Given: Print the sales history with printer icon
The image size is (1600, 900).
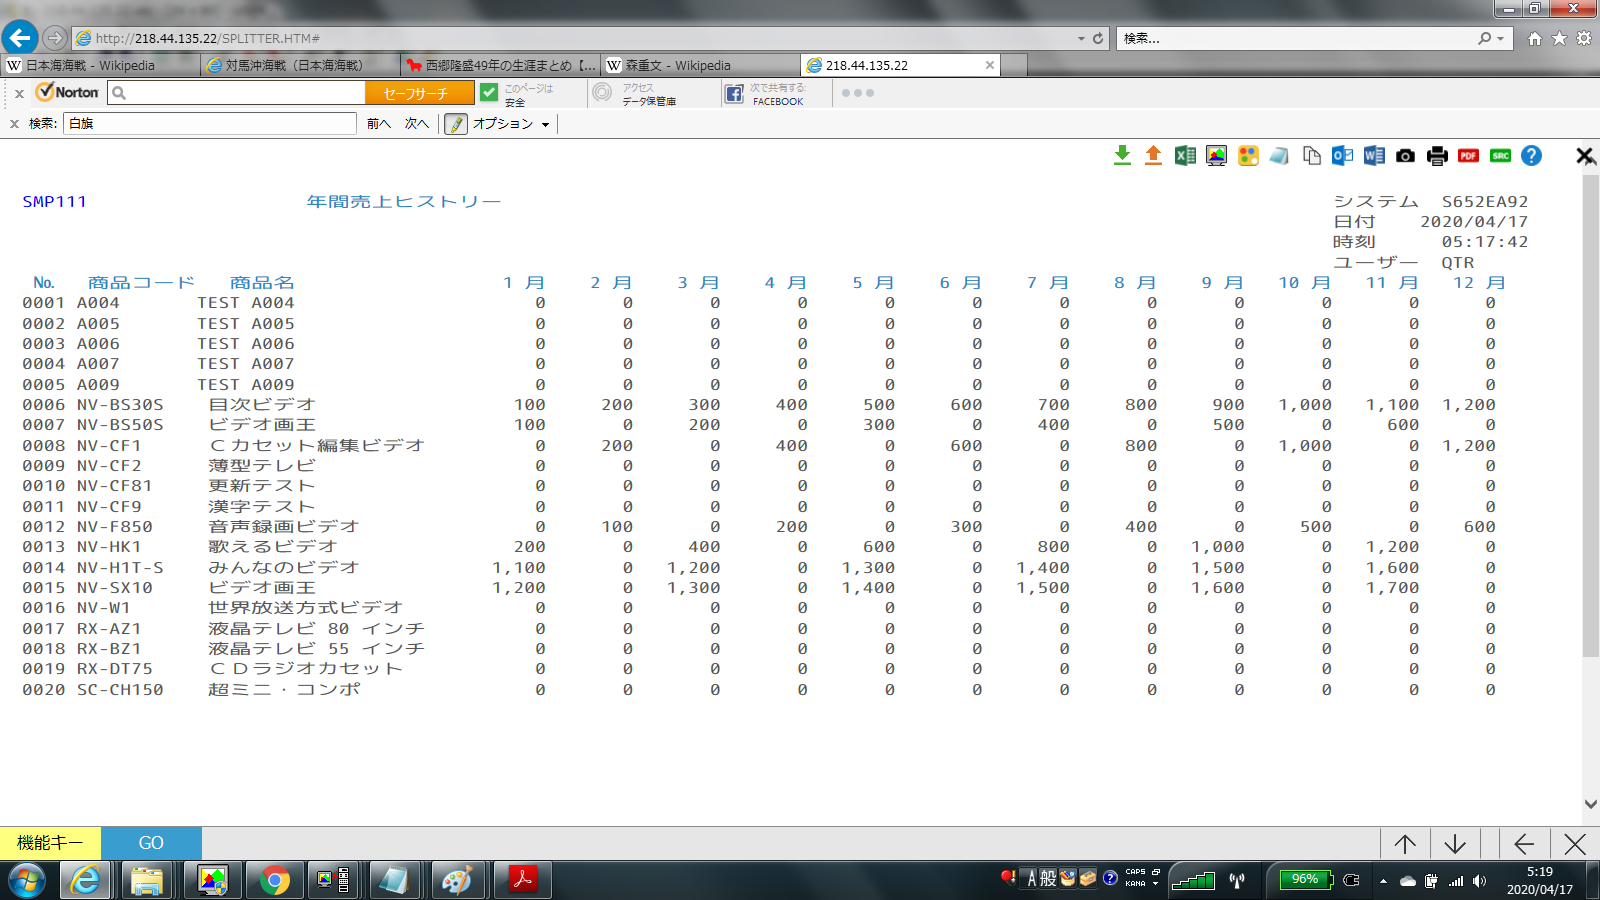Looking at the screenshot, I should point(1437,155).
